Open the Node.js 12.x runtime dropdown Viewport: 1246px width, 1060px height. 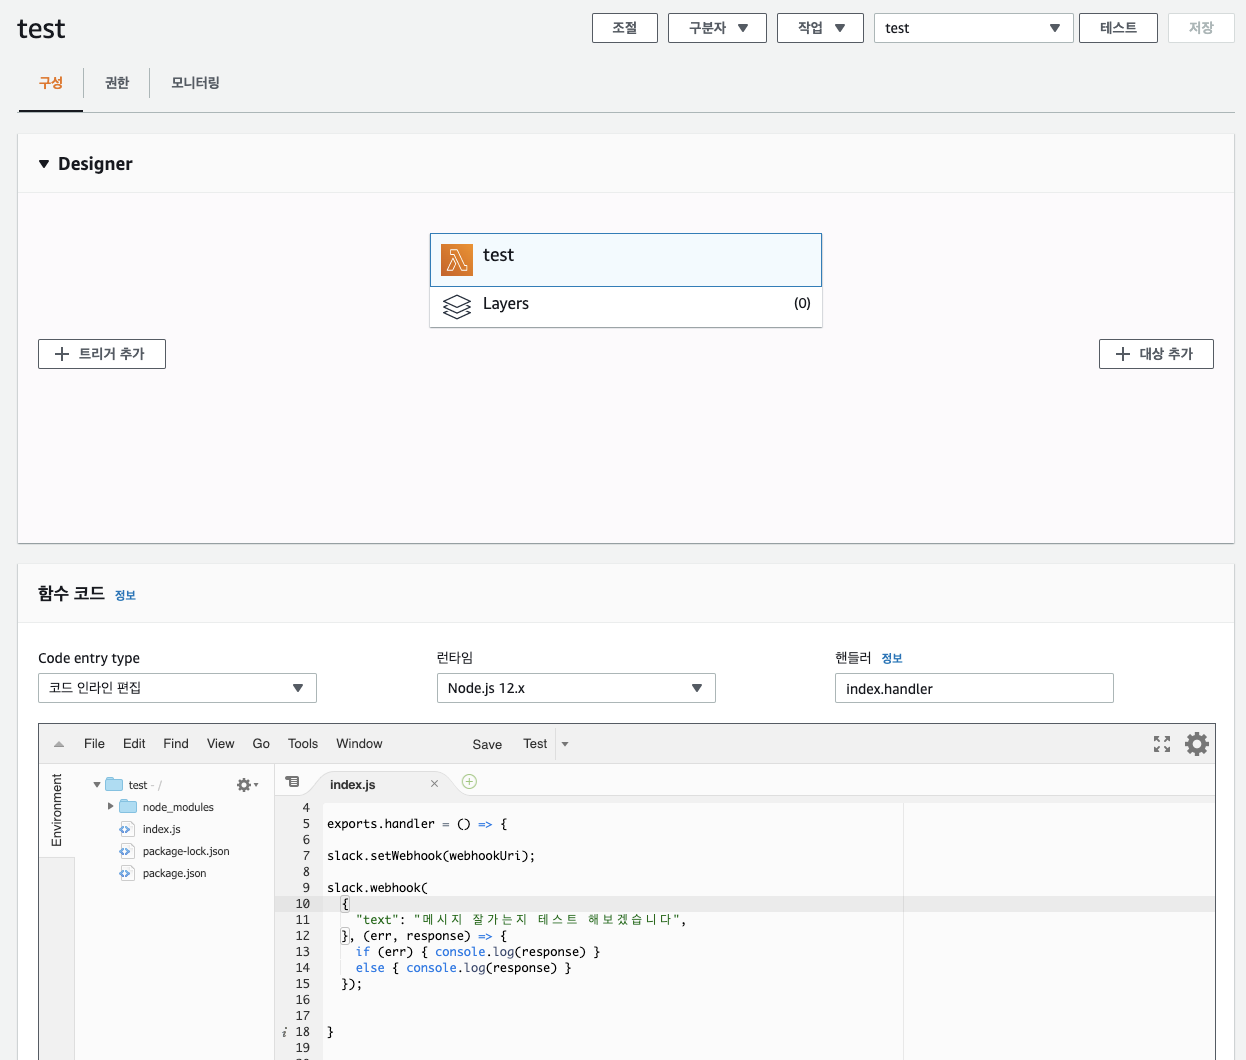click(576, 688)
